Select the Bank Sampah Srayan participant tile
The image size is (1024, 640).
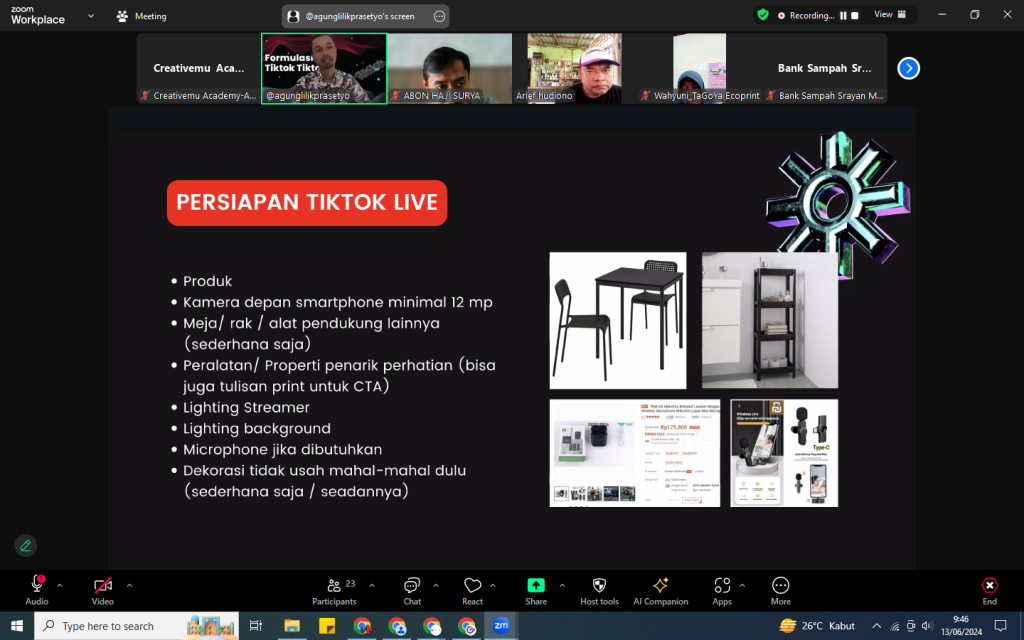(825, 69)
